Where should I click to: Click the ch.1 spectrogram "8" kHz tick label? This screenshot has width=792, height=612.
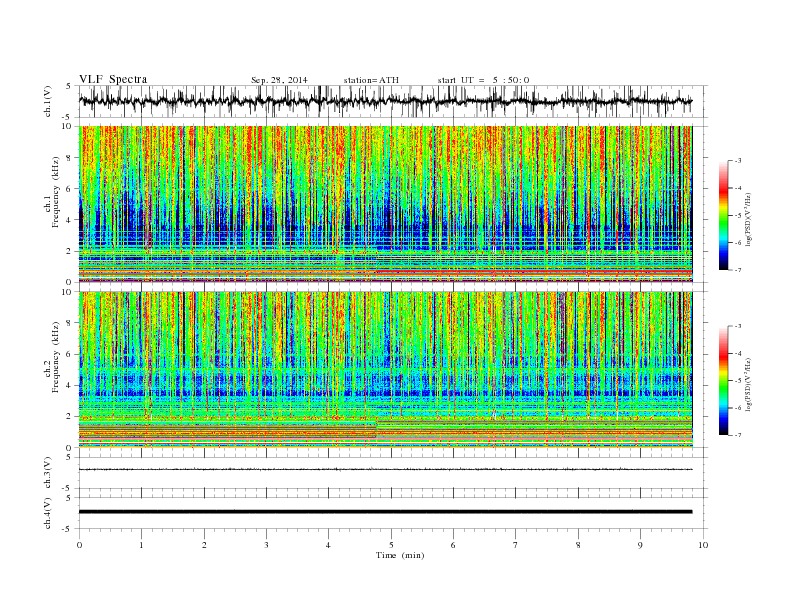70,158
